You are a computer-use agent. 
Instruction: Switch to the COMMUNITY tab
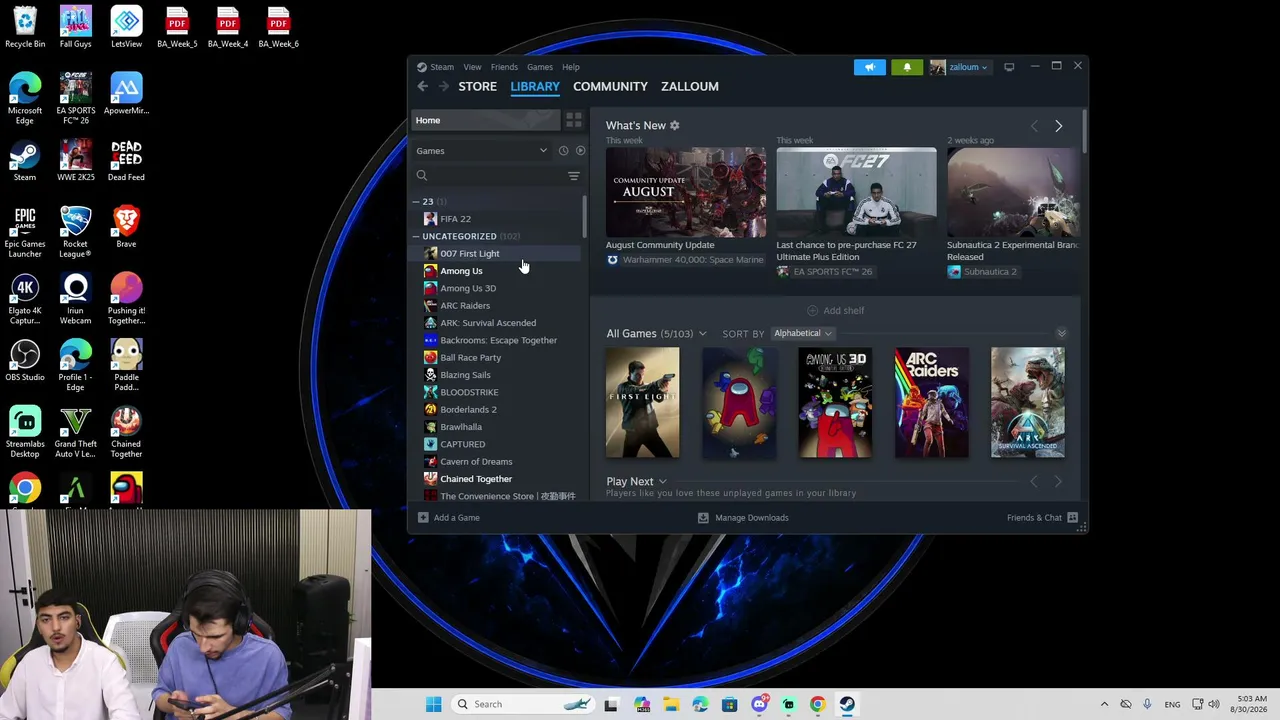point(610,87)
